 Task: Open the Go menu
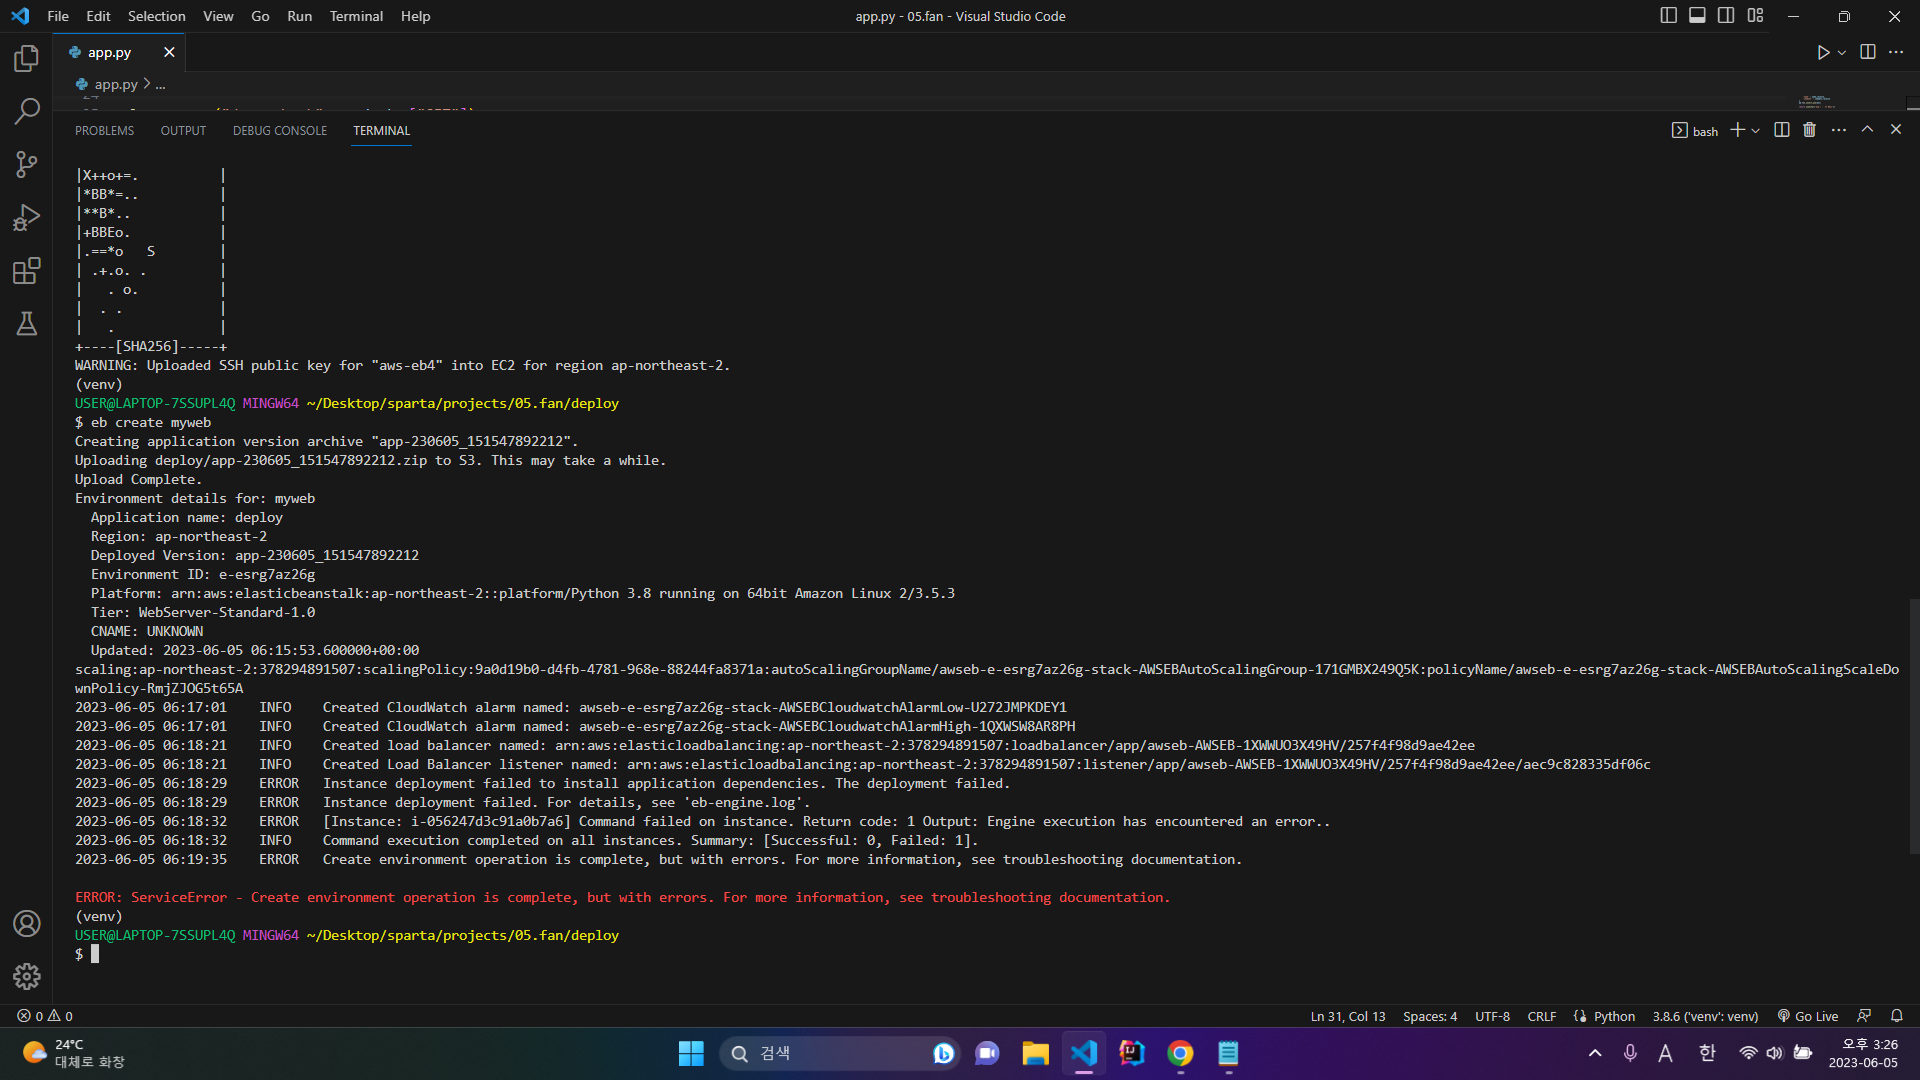pyautogui.click(x=260, y=16)
